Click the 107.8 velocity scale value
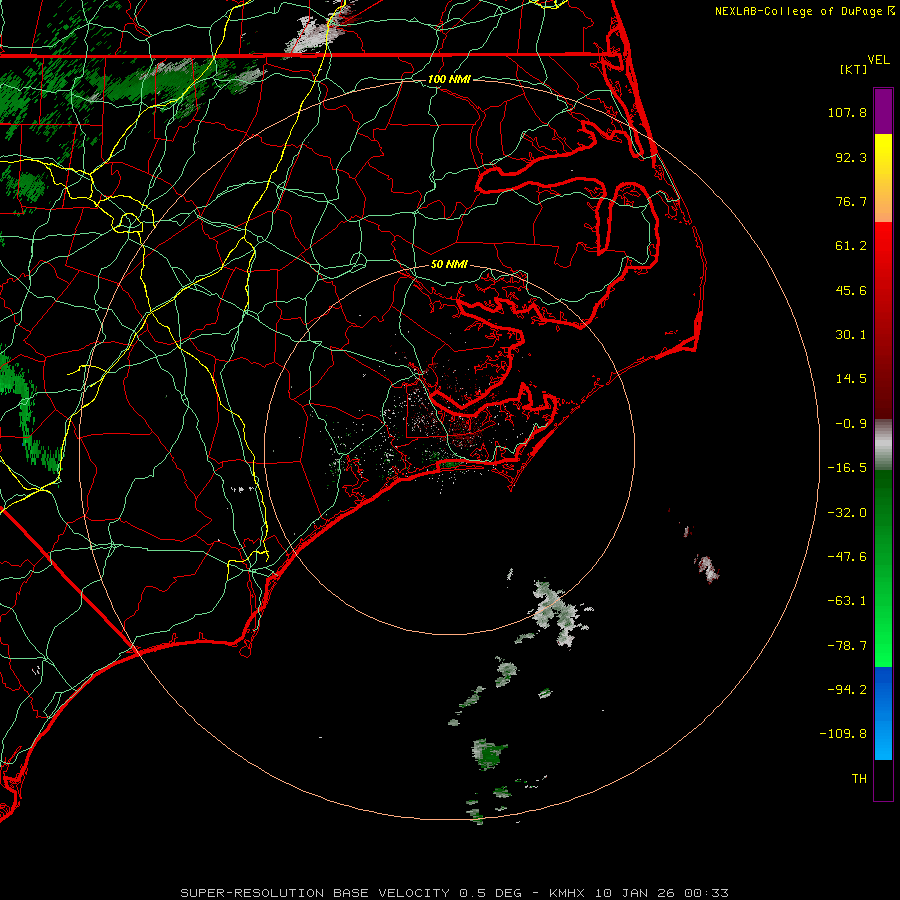900x900 pixels. [847, 112]
